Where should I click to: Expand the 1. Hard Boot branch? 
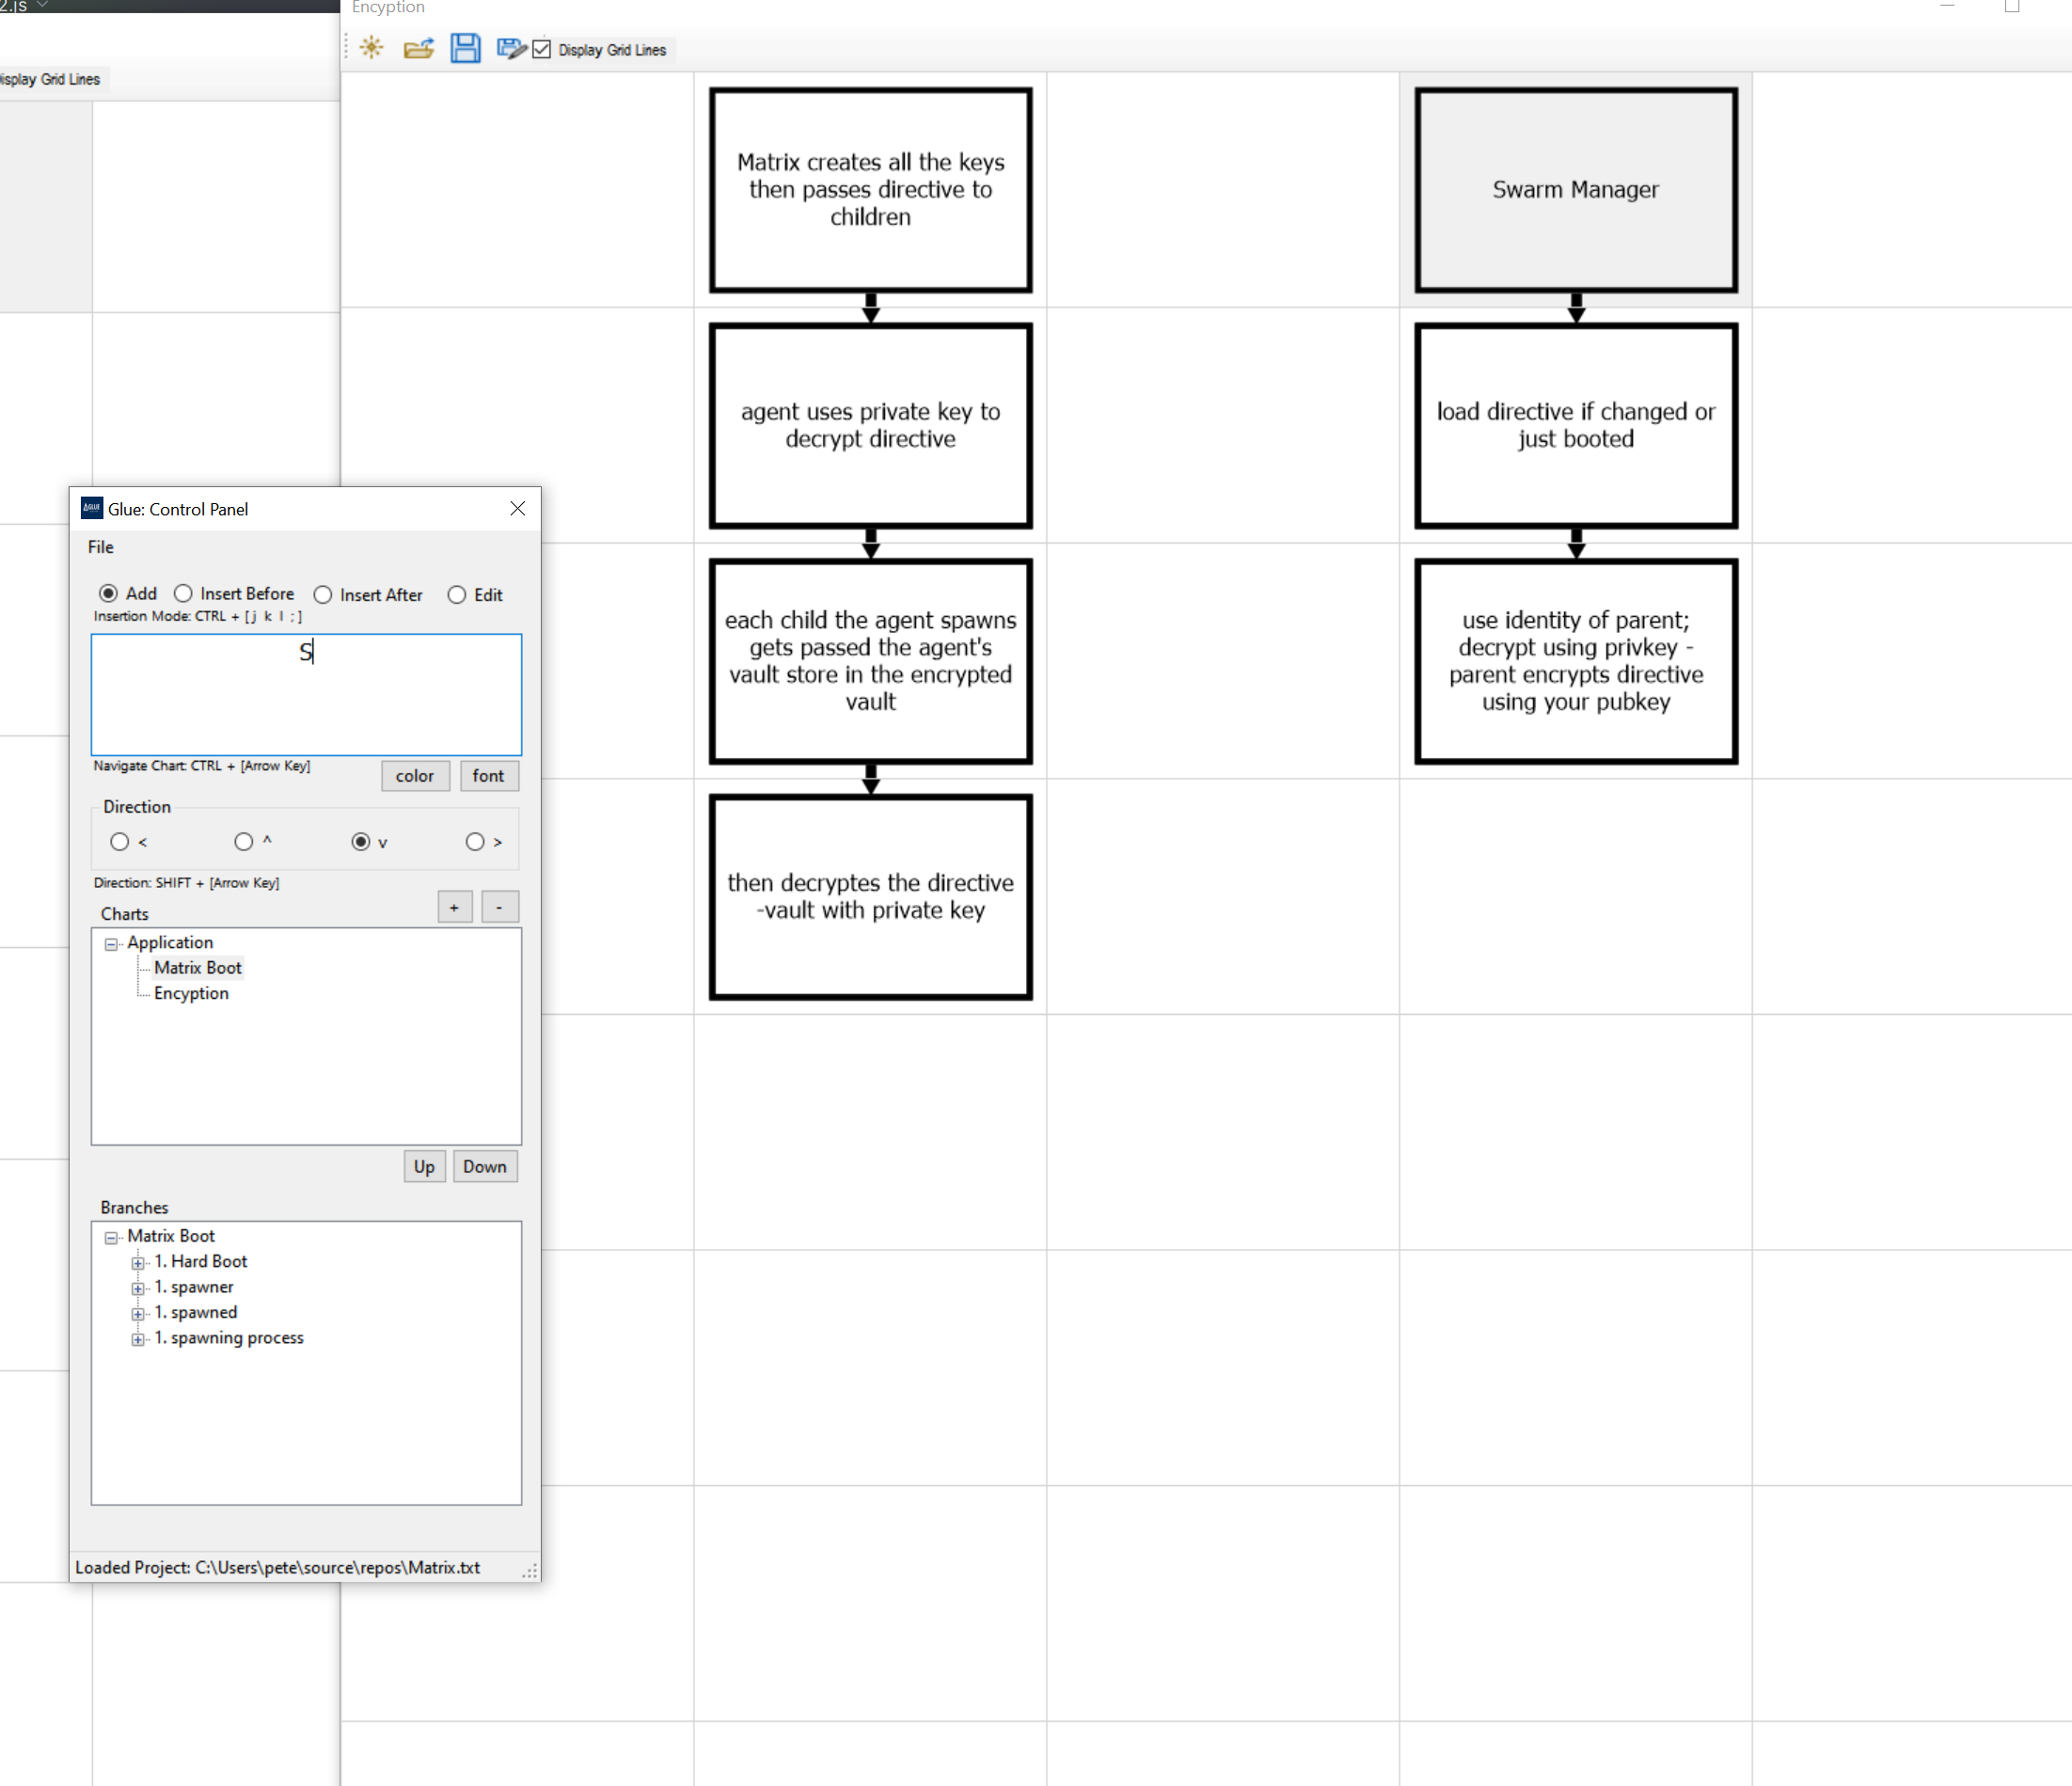138,1262
